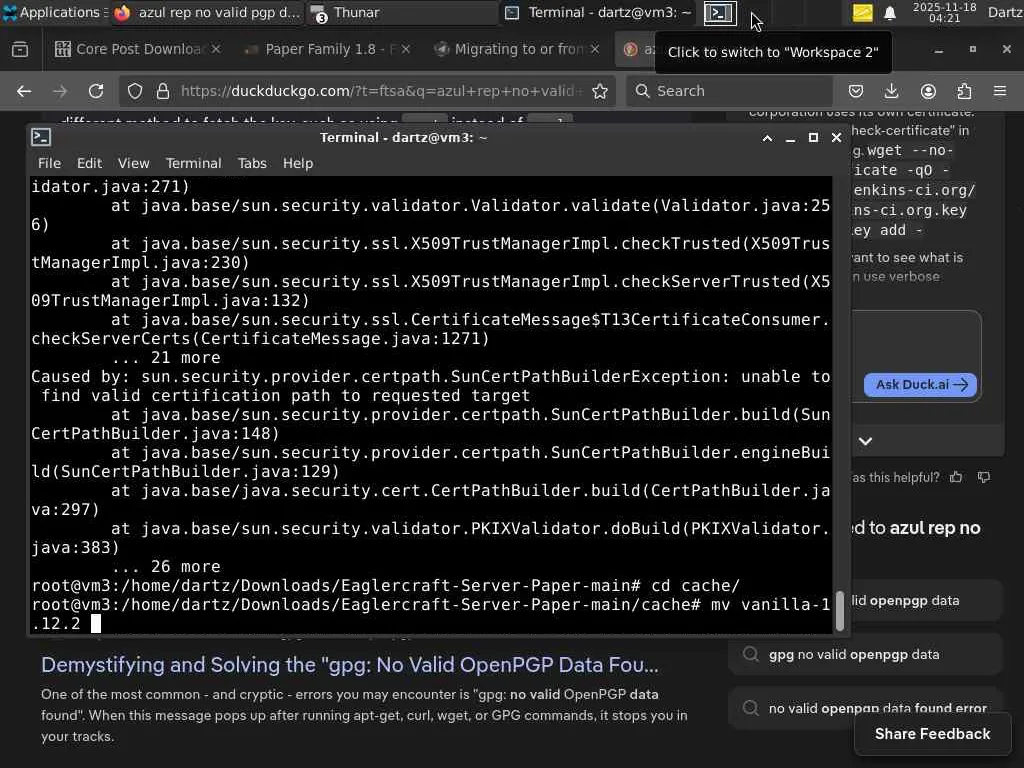Click Ask Duck.ai button
Screen dimensions: 1024x768
920,385
